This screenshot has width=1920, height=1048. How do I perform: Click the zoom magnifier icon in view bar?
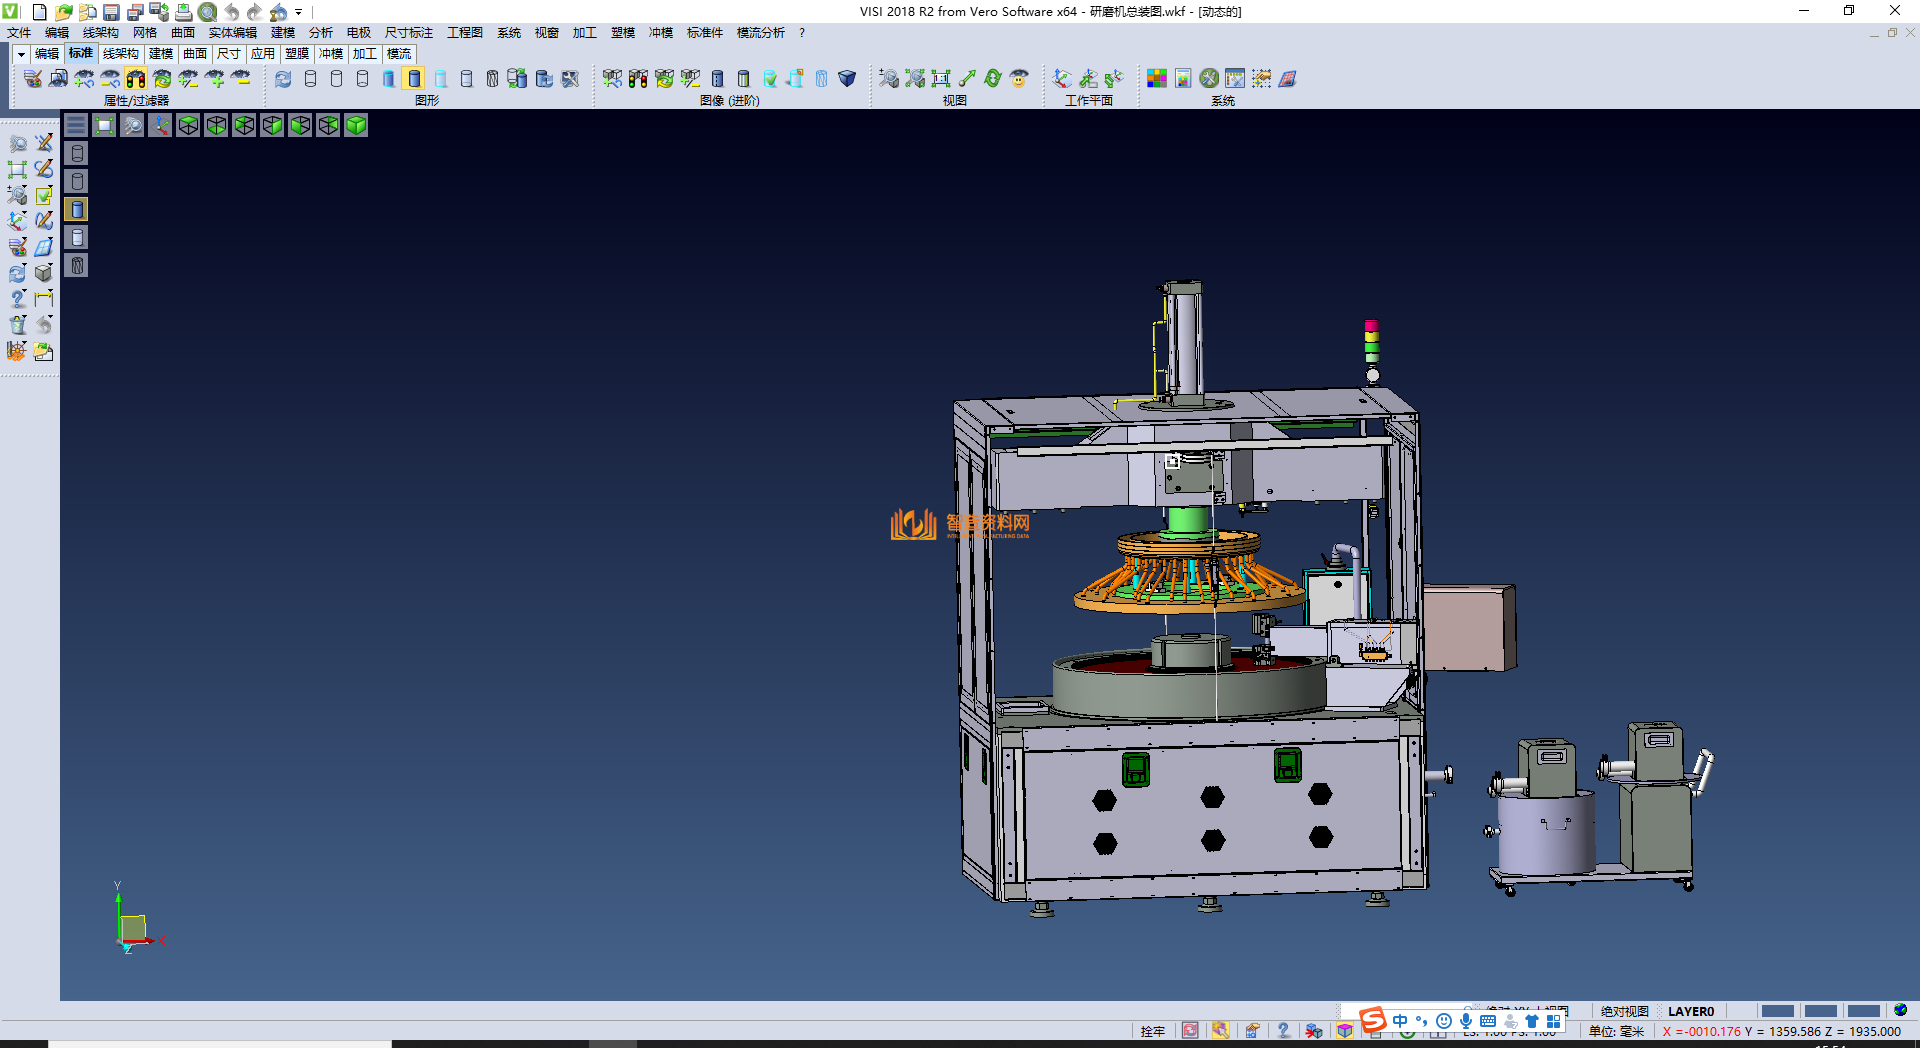(x=132, y=125)
